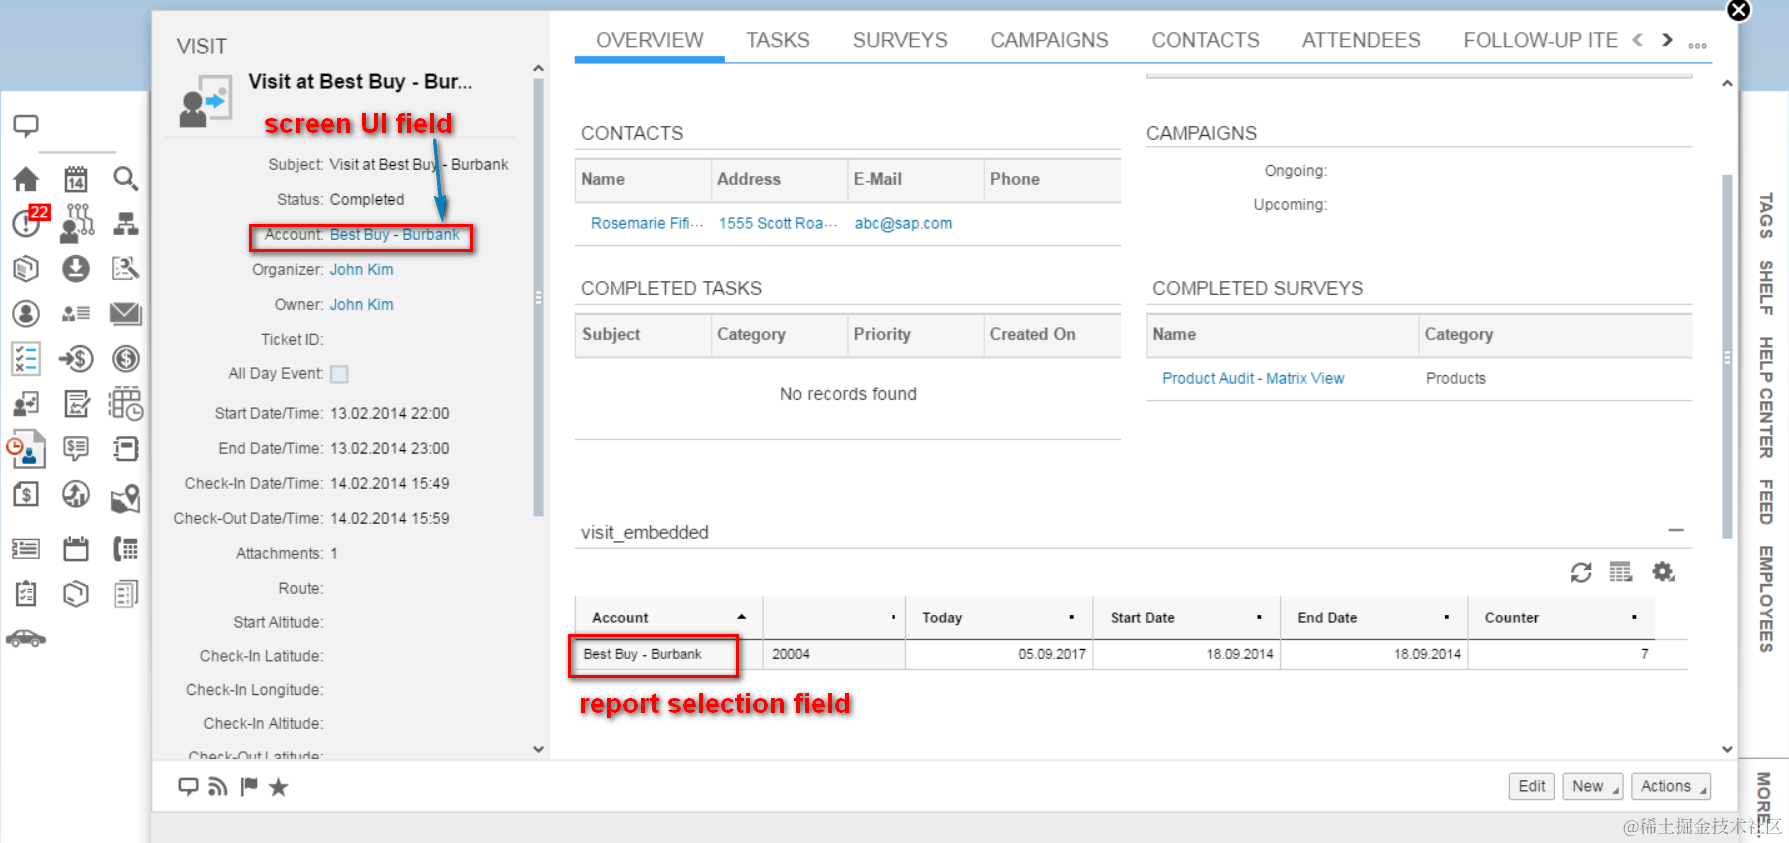Show next tabs with right chevron
This screenshot has width=1789, height=843.
click(x=1667, y=40)
